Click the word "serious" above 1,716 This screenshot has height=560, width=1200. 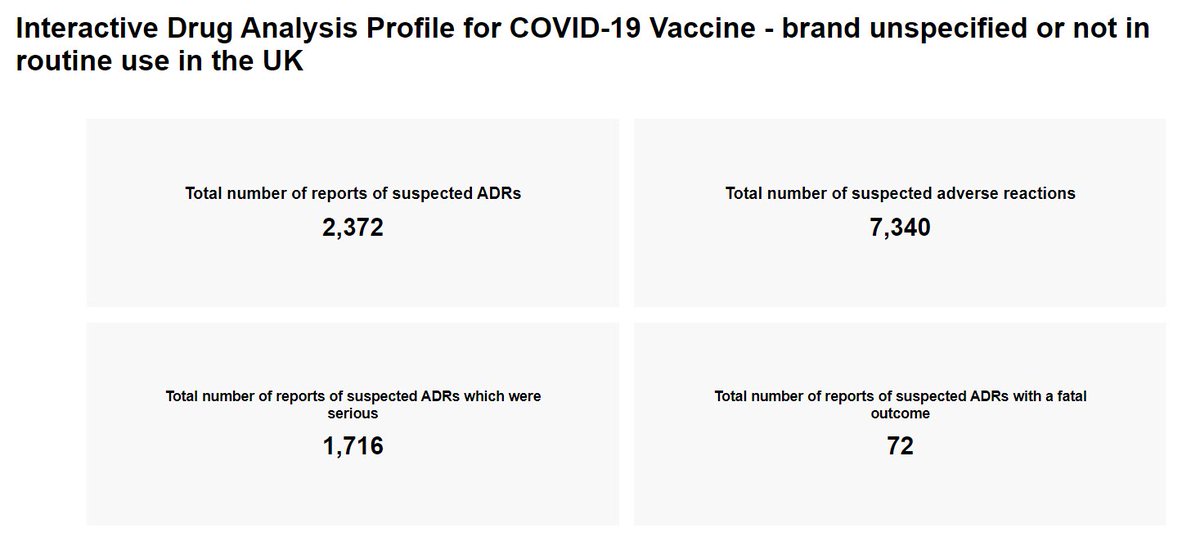pos(353,412)
